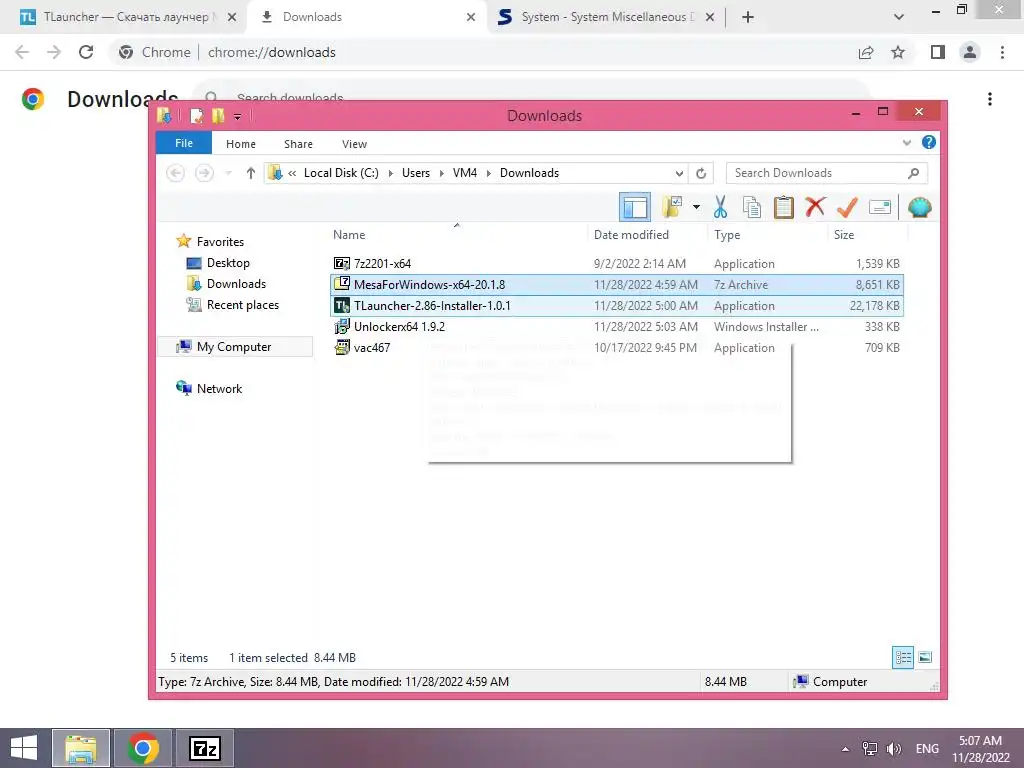Open 7-Zip from the taskbar

(x=205, y=748)
